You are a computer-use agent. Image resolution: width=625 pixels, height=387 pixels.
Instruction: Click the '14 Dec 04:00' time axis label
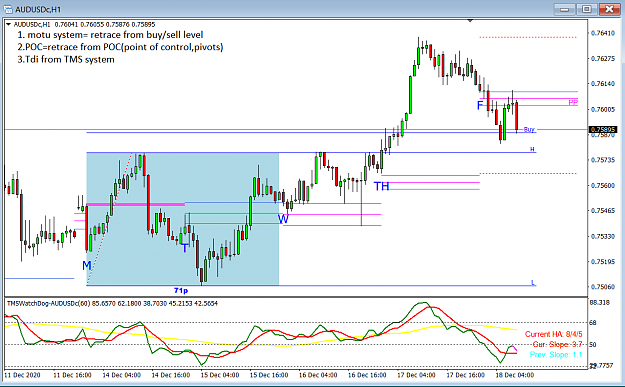[122, 375]
